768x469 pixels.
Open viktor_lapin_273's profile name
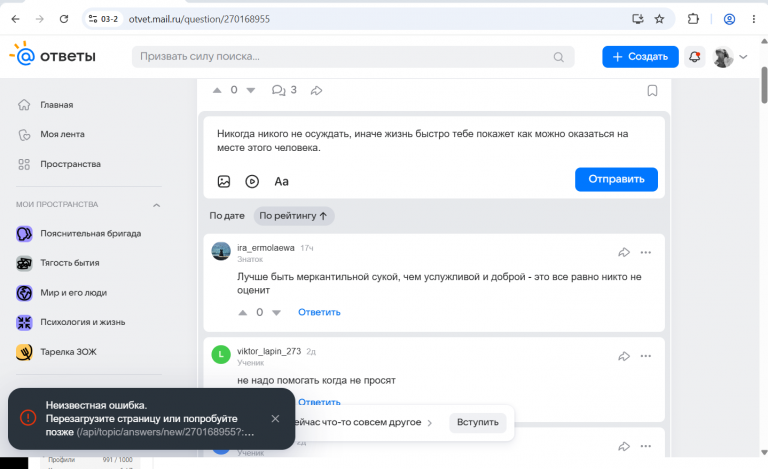coord(269,351)
